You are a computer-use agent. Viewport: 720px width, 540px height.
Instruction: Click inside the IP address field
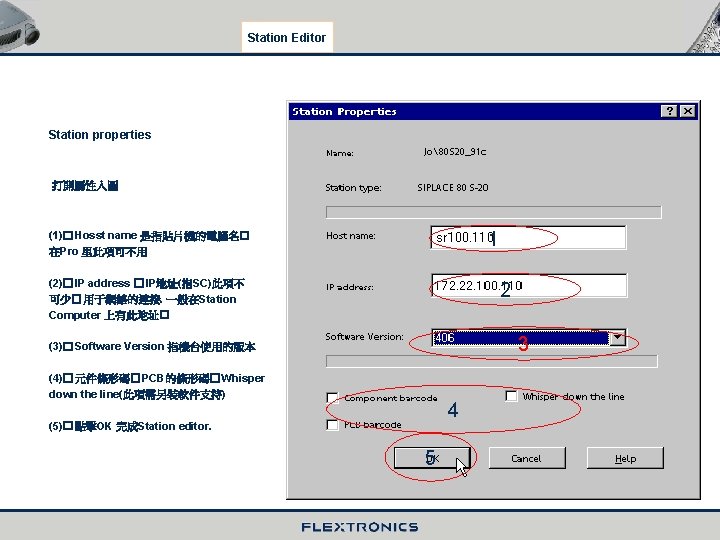529,286
